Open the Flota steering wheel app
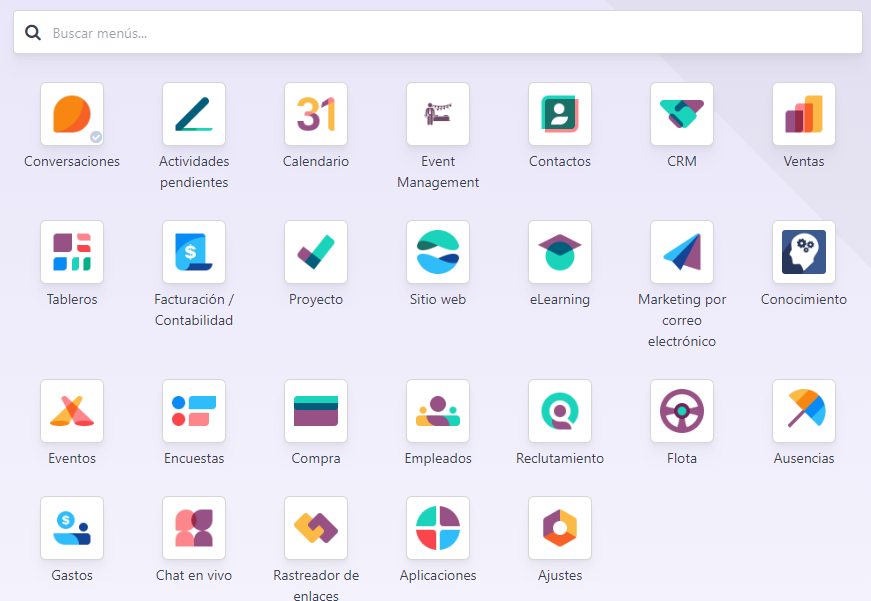871x601 pixels. pos(682,411)
